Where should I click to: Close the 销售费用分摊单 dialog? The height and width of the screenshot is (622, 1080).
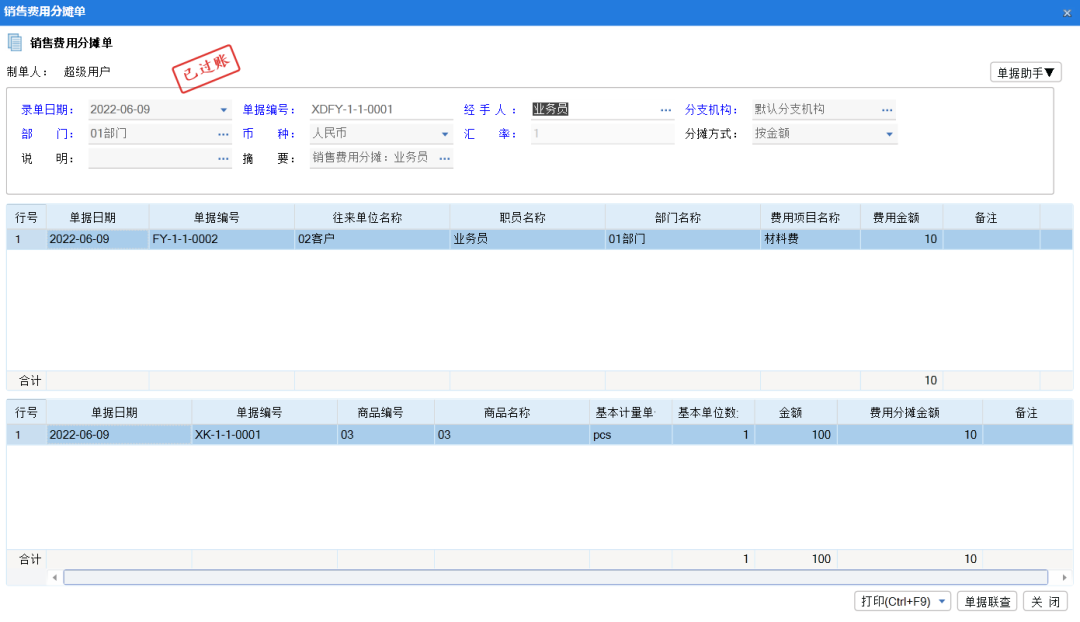tap(1066, 12)
